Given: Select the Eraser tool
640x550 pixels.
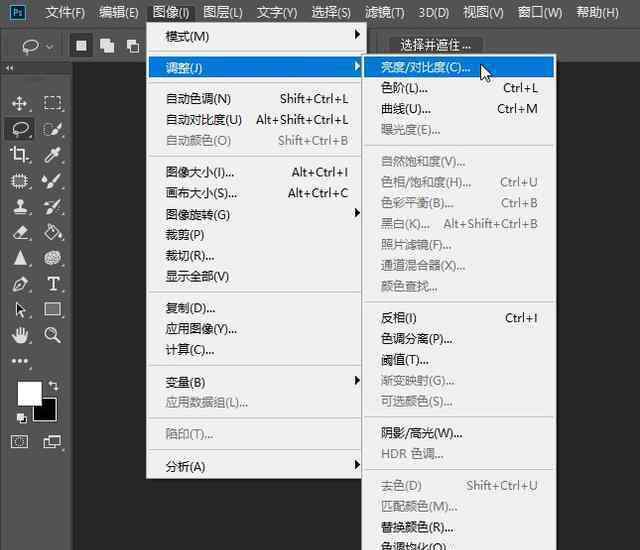Looking at the screenshot, I should pos(20,232).
